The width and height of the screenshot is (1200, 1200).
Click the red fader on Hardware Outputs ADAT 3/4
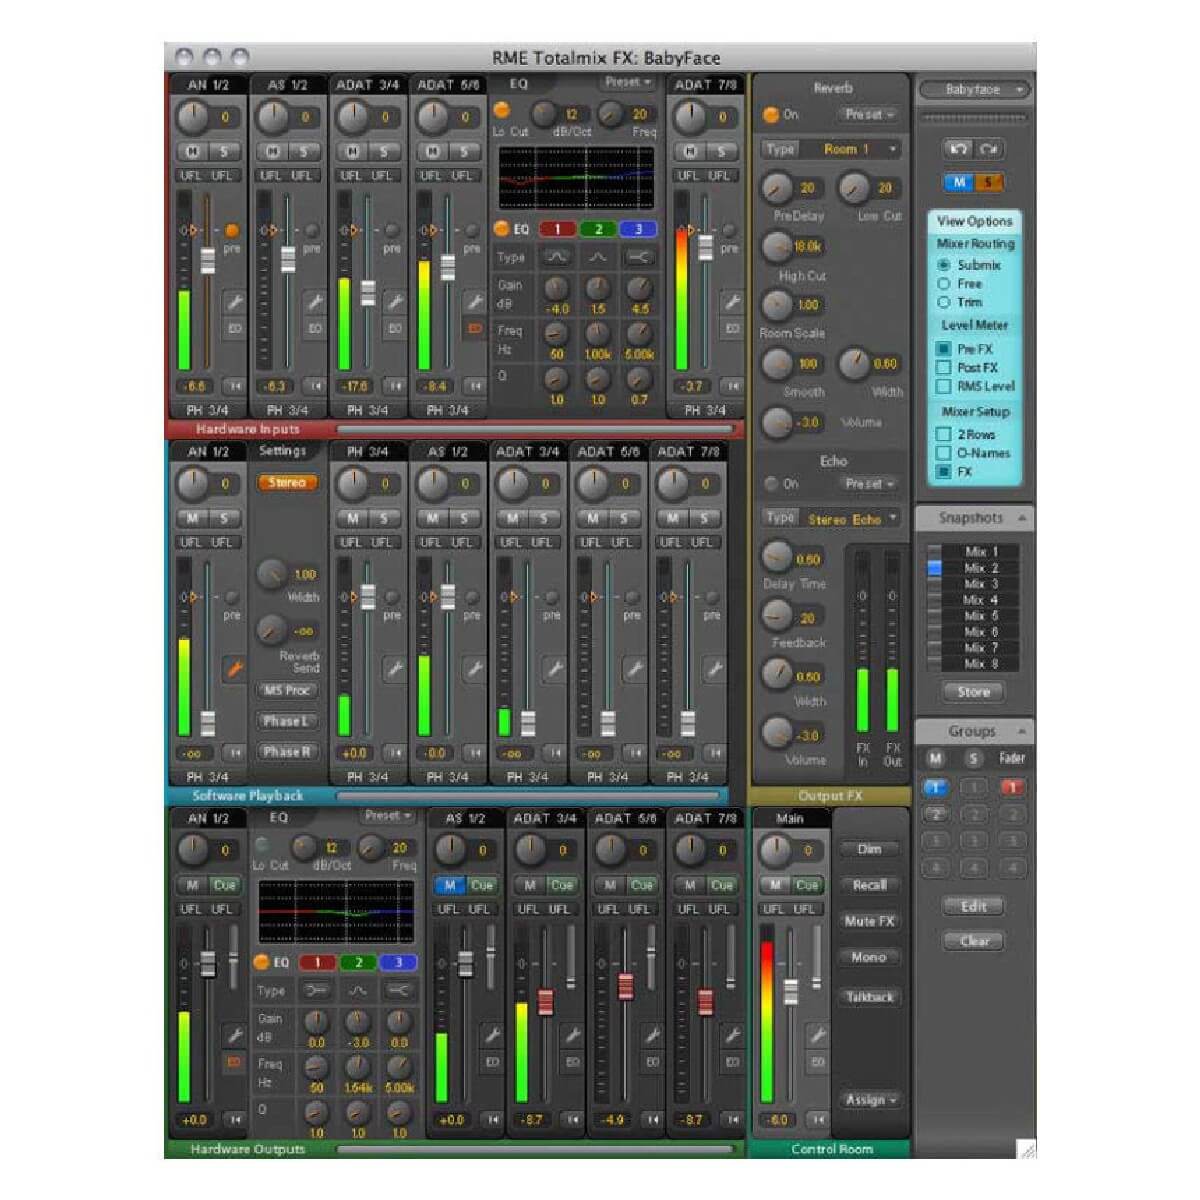(546, 1001)
